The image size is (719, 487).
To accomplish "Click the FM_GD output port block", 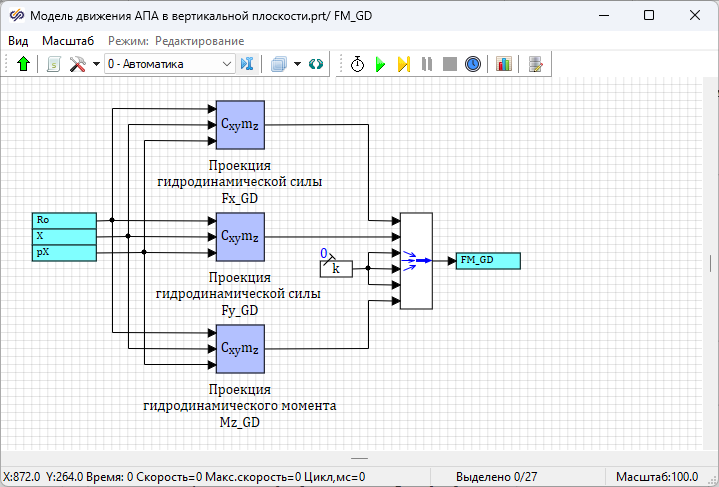I will point(488,261).
